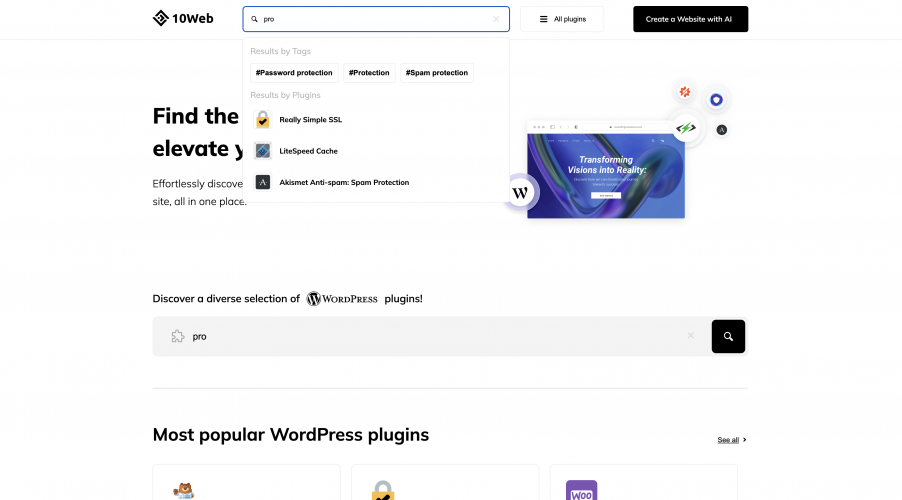Click the Results by Plugins heading
Screen dimensions: 902x500
(285, 95)
